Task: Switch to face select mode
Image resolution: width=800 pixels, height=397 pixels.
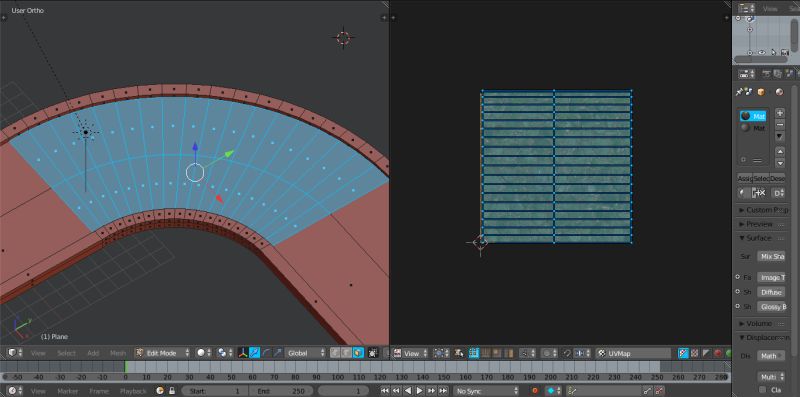Action: (358, 353)
